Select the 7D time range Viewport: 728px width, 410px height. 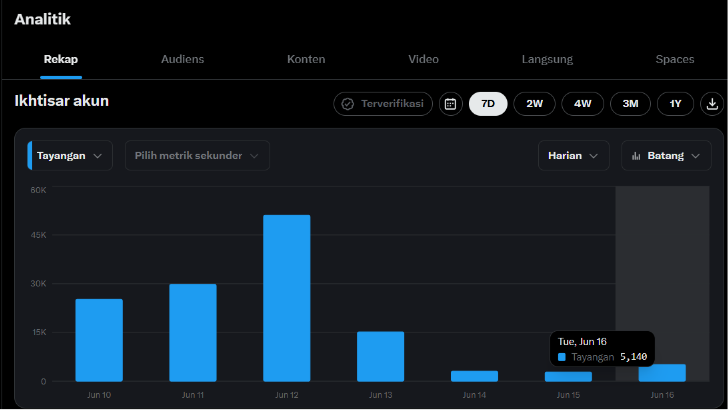pyautogui.click(x=488, y=104)
